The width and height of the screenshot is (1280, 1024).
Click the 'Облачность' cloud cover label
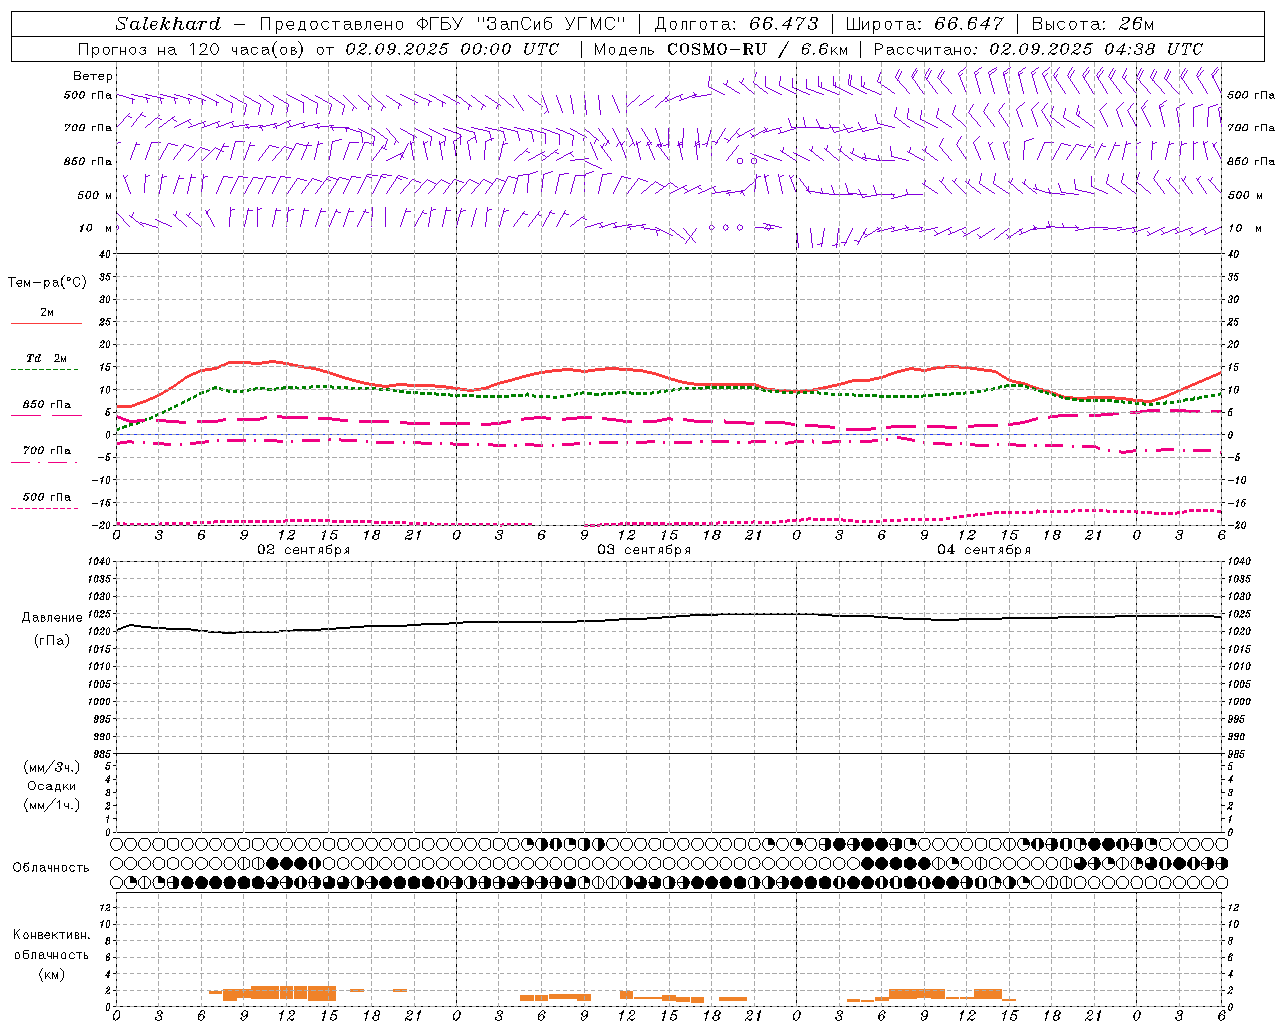click(51, 868)
